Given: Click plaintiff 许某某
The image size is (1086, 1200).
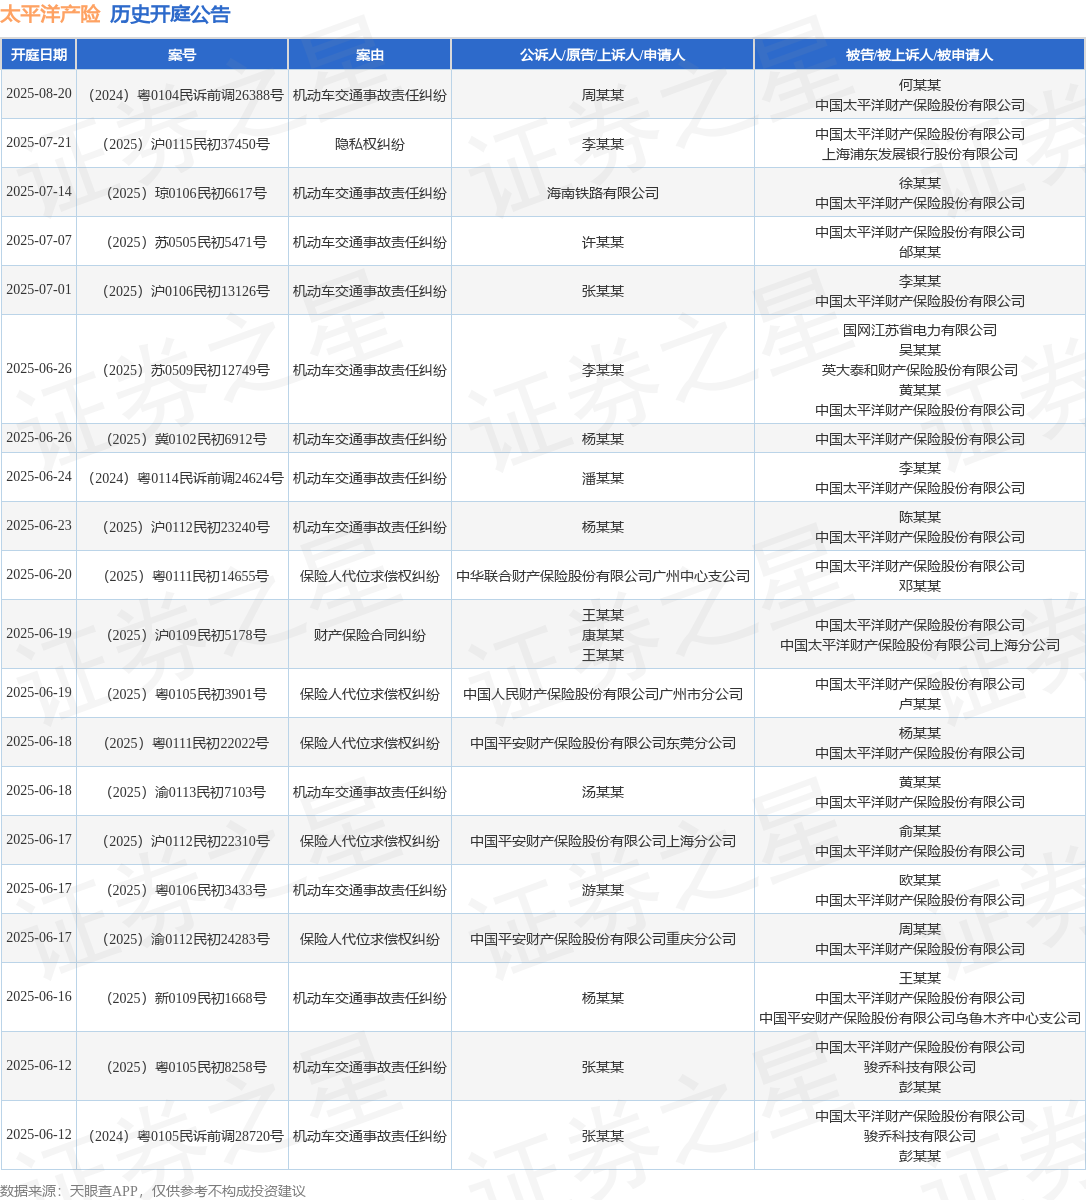Looking at the screenshot, I should (603, 242).
